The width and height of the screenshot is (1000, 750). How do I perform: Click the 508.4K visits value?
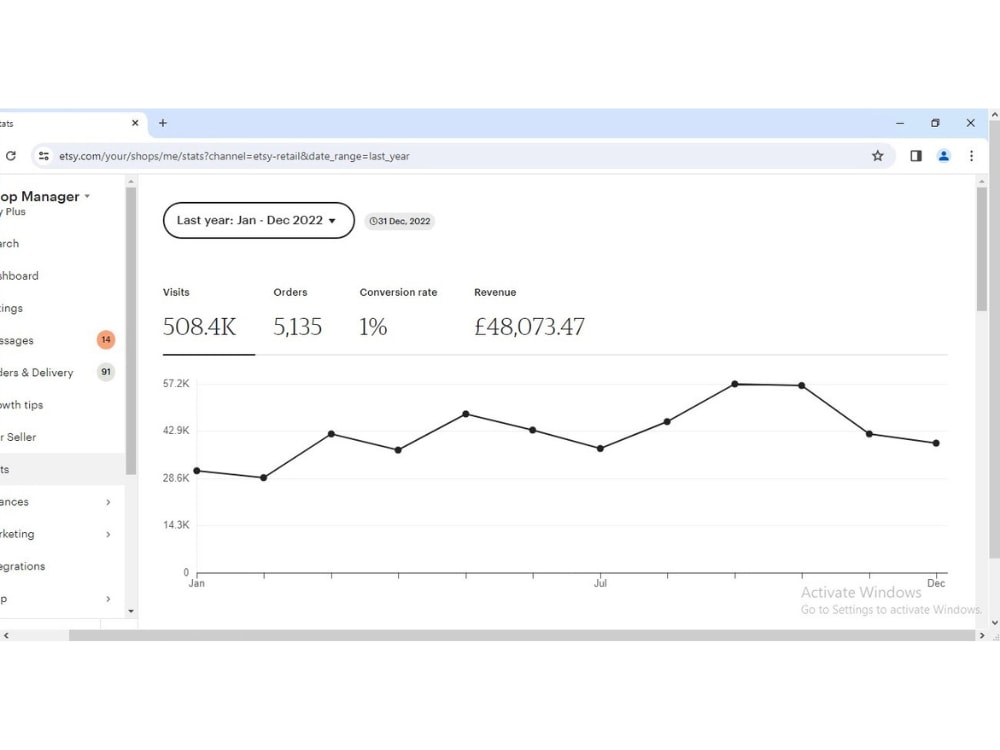(200, 327)
